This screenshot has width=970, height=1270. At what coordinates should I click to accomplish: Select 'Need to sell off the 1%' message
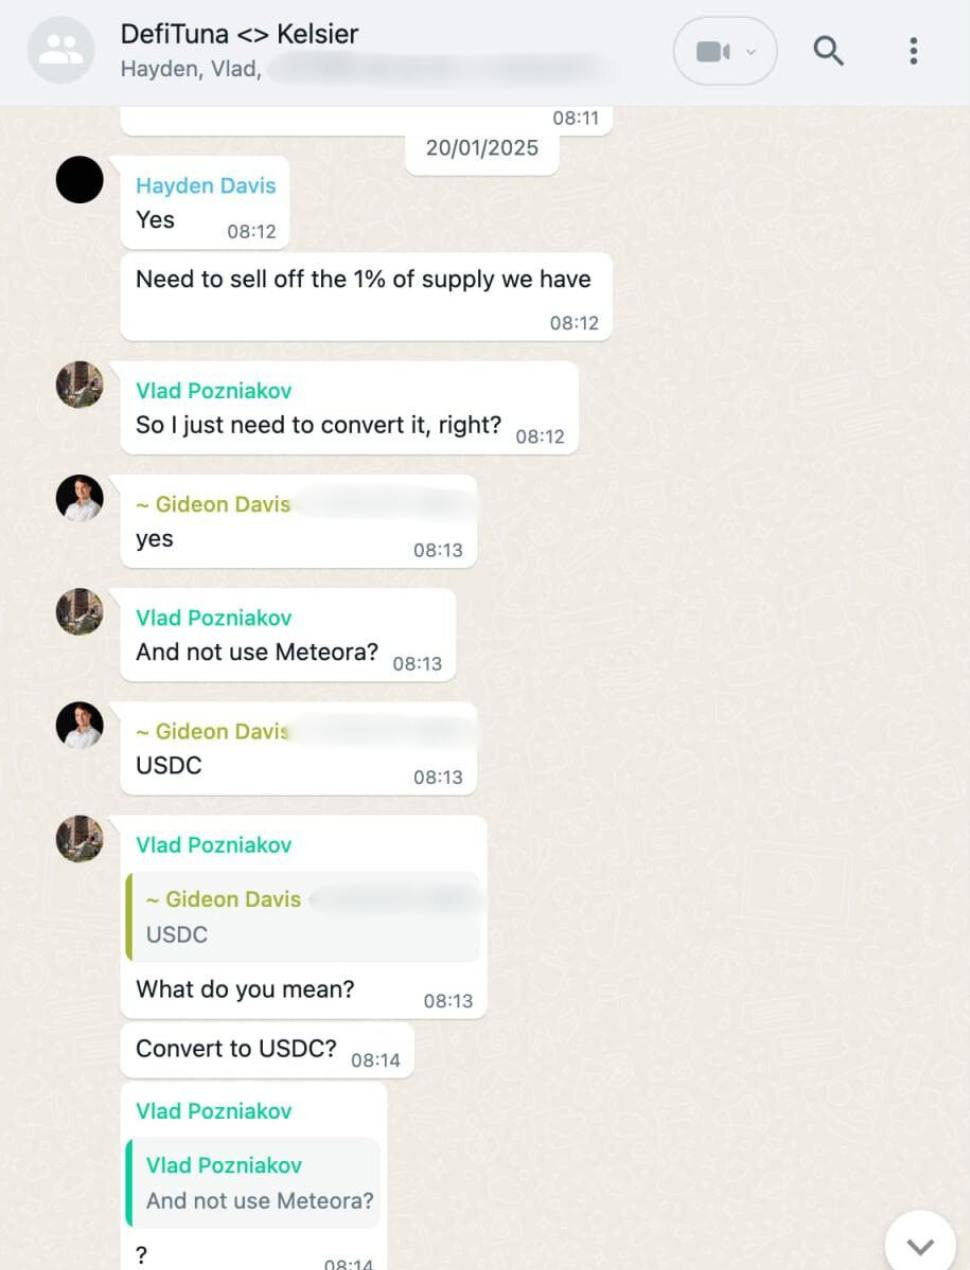click(366, 297)
